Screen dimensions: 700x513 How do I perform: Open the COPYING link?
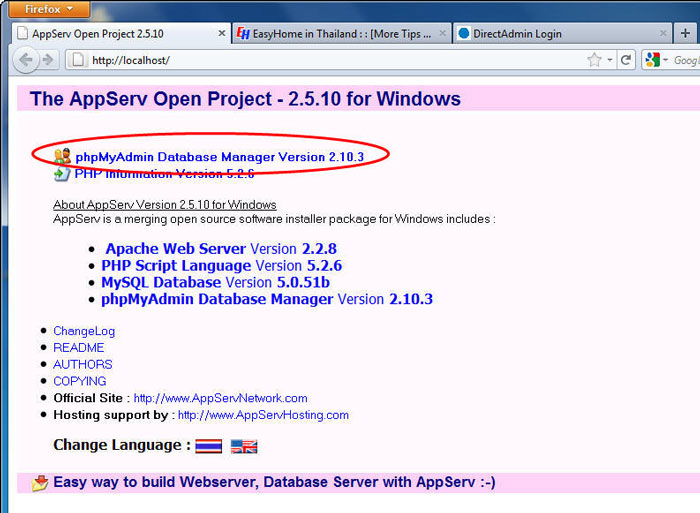[x=79, y=381]
